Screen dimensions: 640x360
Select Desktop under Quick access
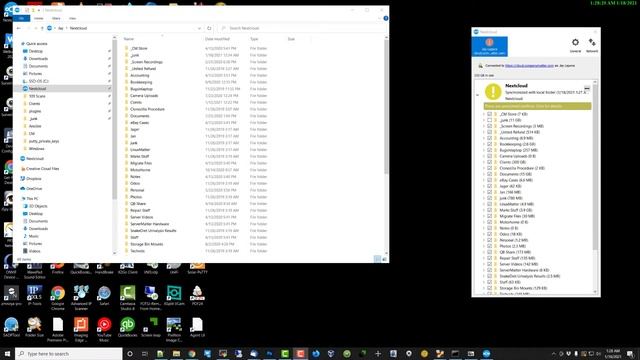click(36, 51)
